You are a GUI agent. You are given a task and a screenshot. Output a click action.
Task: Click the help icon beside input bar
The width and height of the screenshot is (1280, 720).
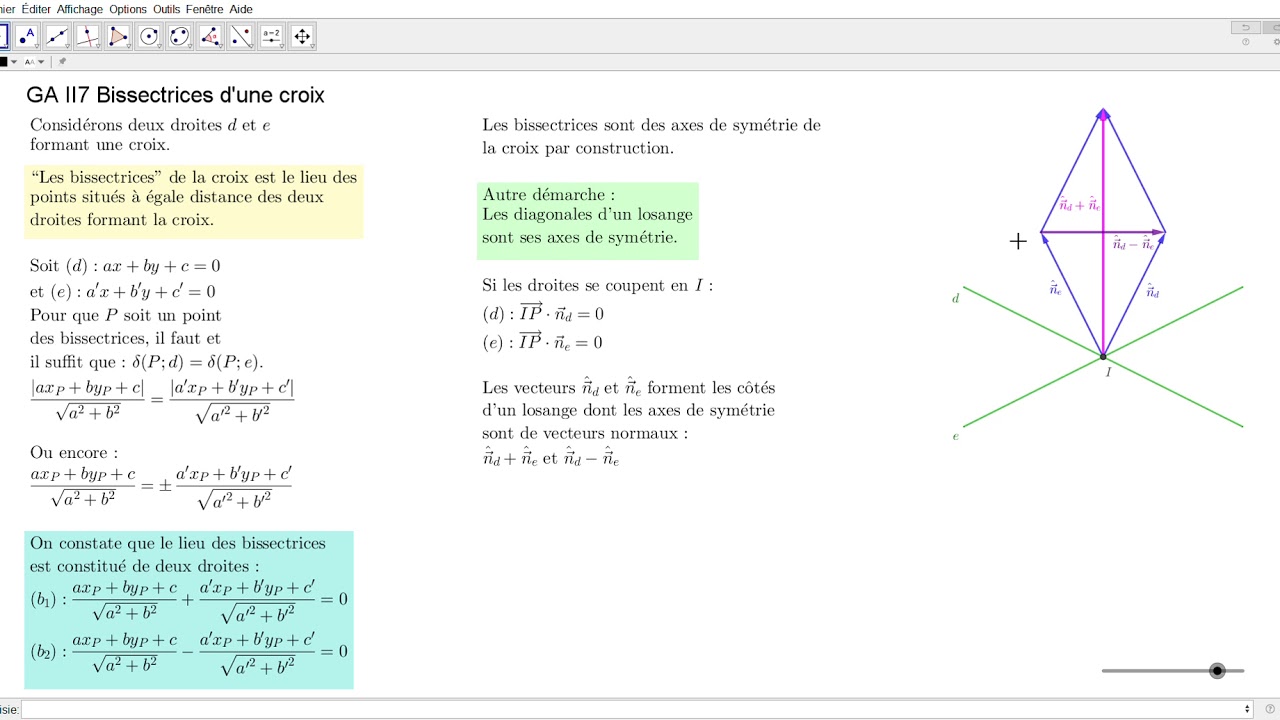click(1270, 709)
